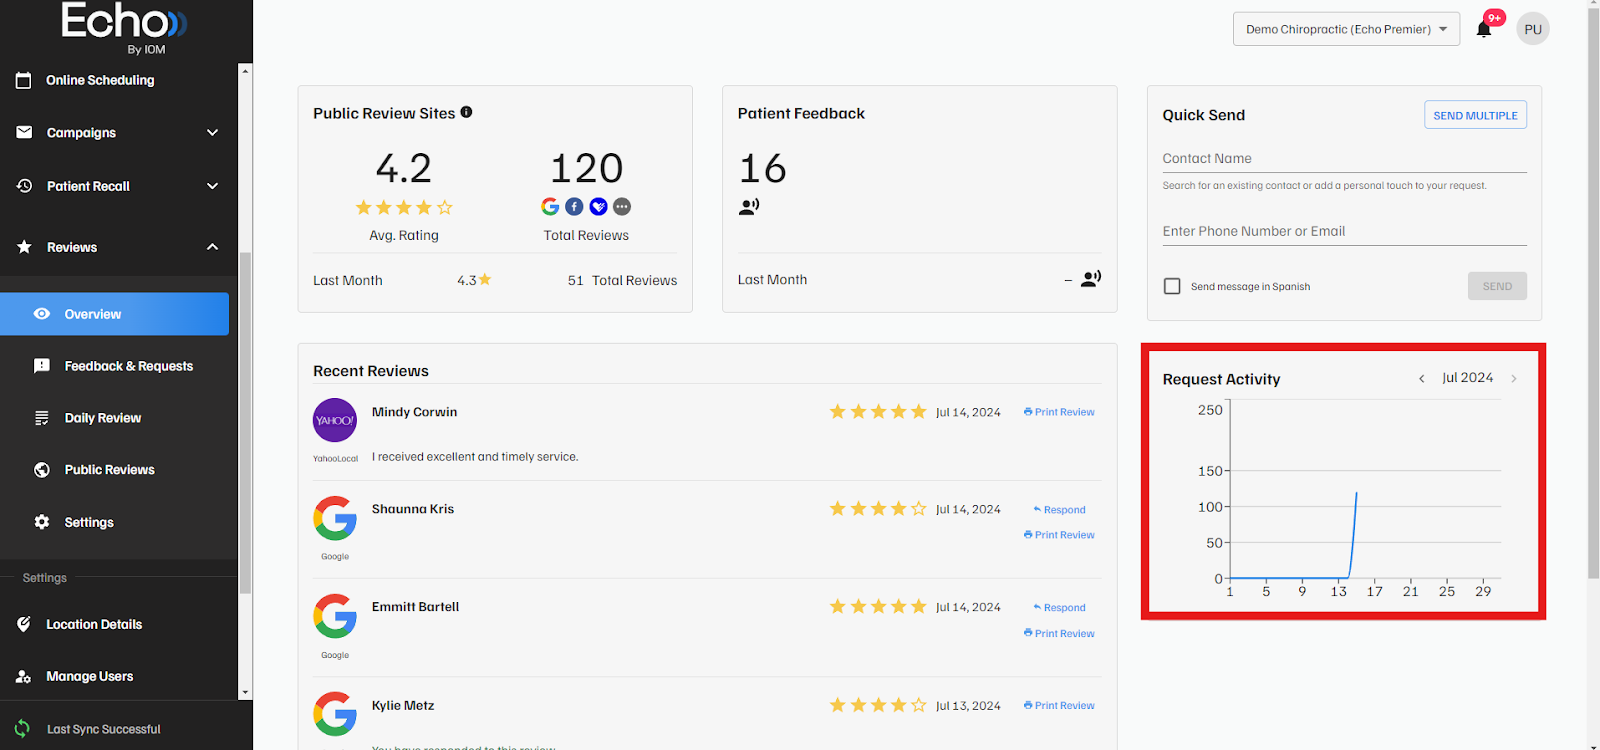Click Respond for Emmitt Bartell review

point(1059,608)
